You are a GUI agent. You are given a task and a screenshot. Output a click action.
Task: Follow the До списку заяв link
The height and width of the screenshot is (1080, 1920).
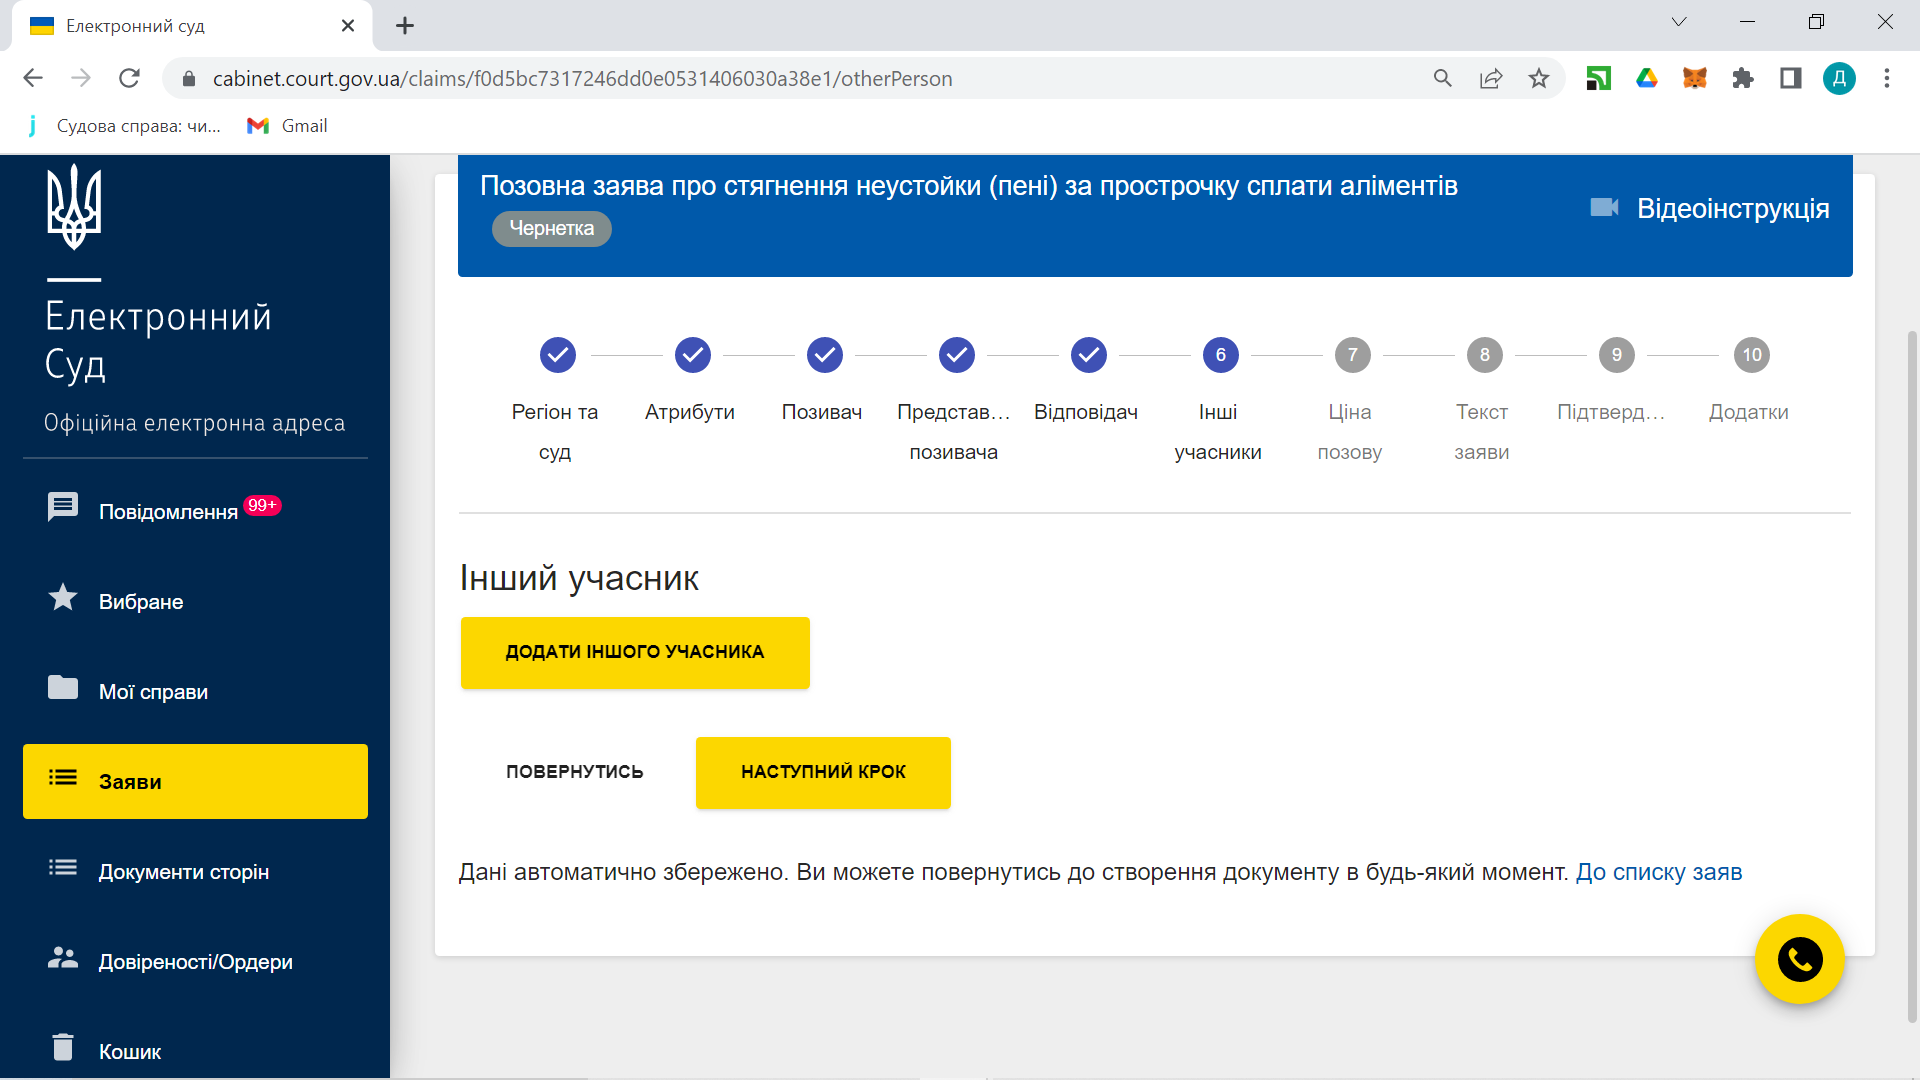coord(1658,872)
